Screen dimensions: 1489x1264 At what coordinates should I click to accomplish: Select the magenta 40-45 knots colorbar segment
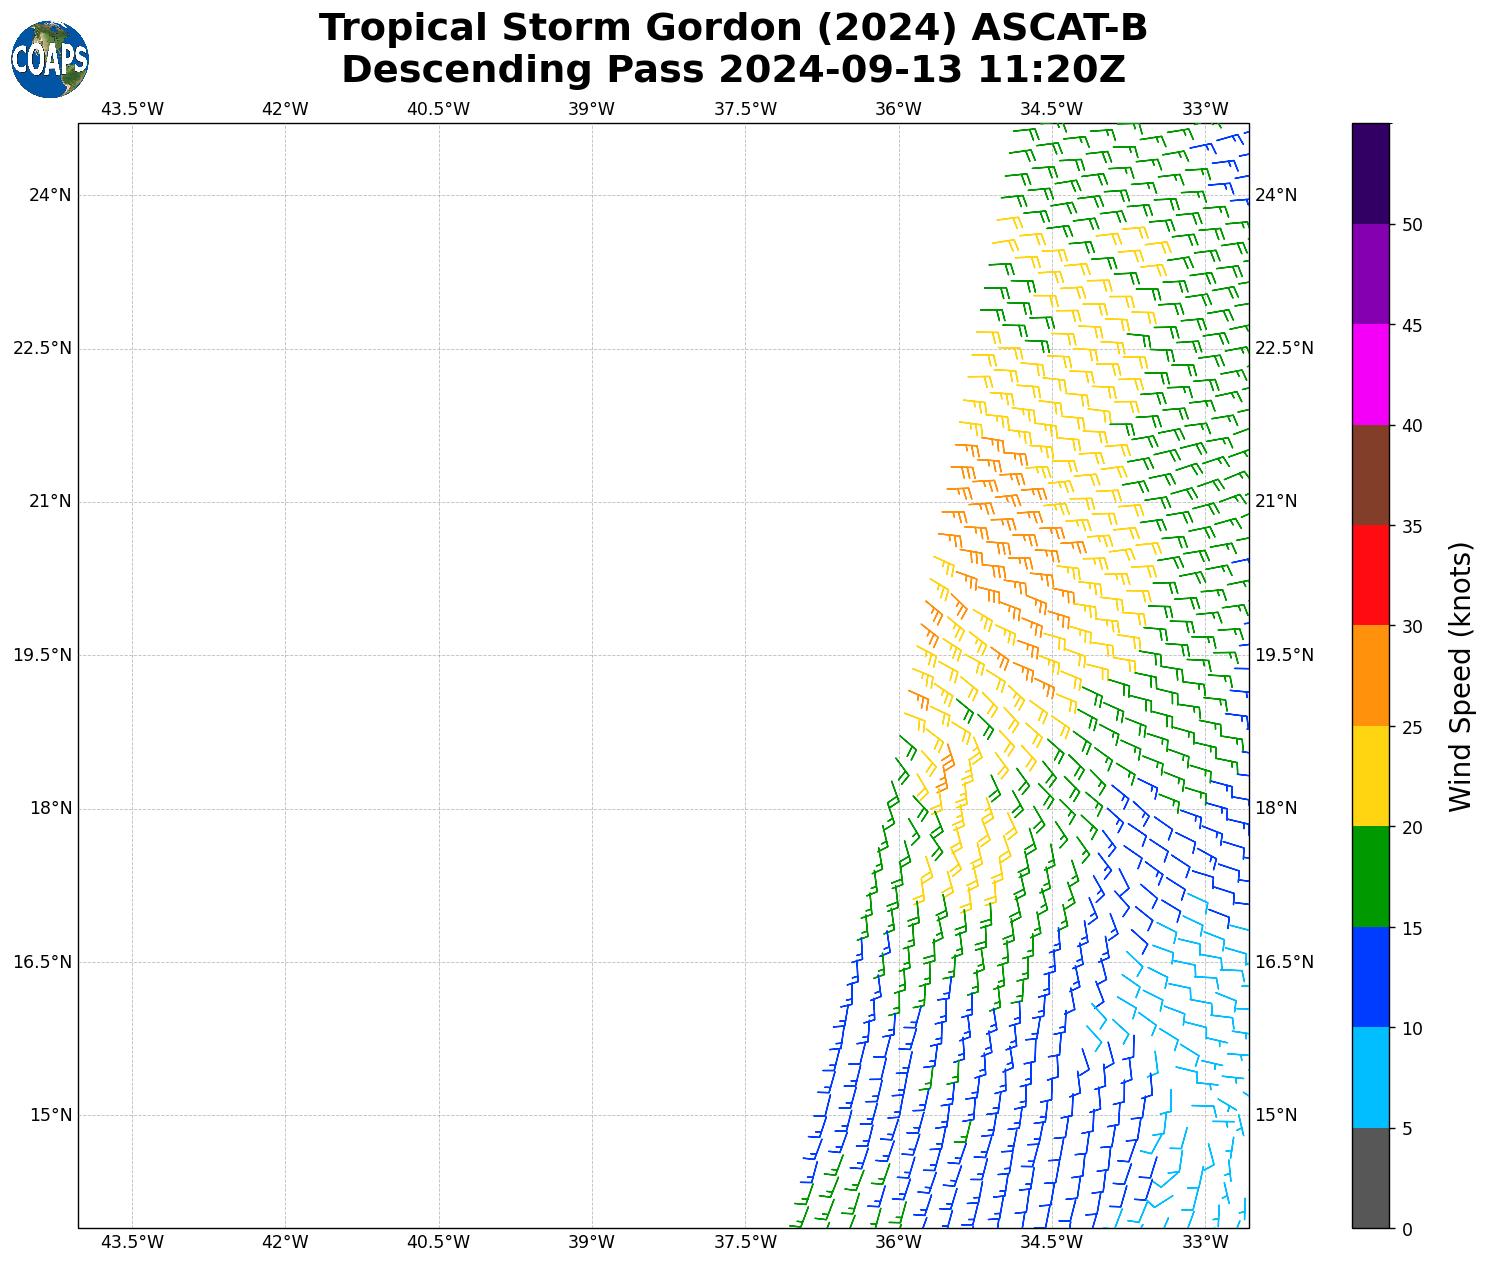1370,374
